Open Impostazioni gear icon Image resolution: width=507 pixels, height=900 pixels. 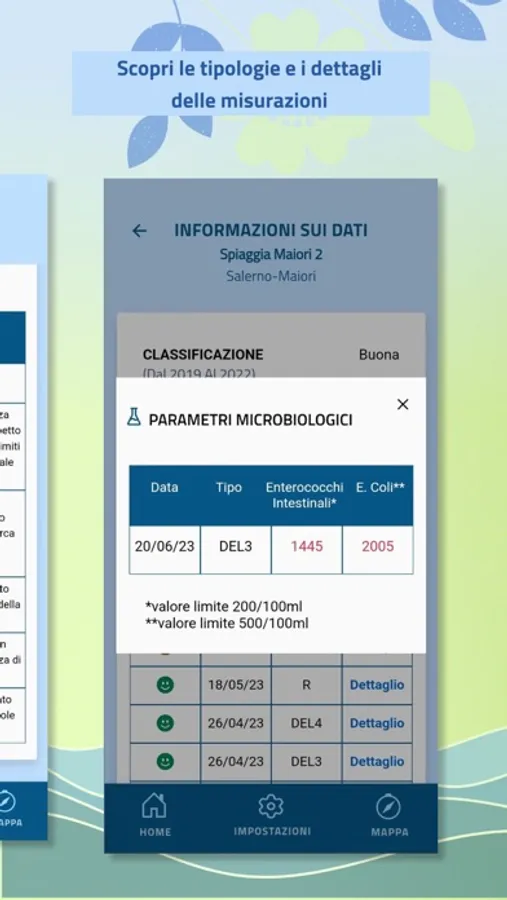271,806
